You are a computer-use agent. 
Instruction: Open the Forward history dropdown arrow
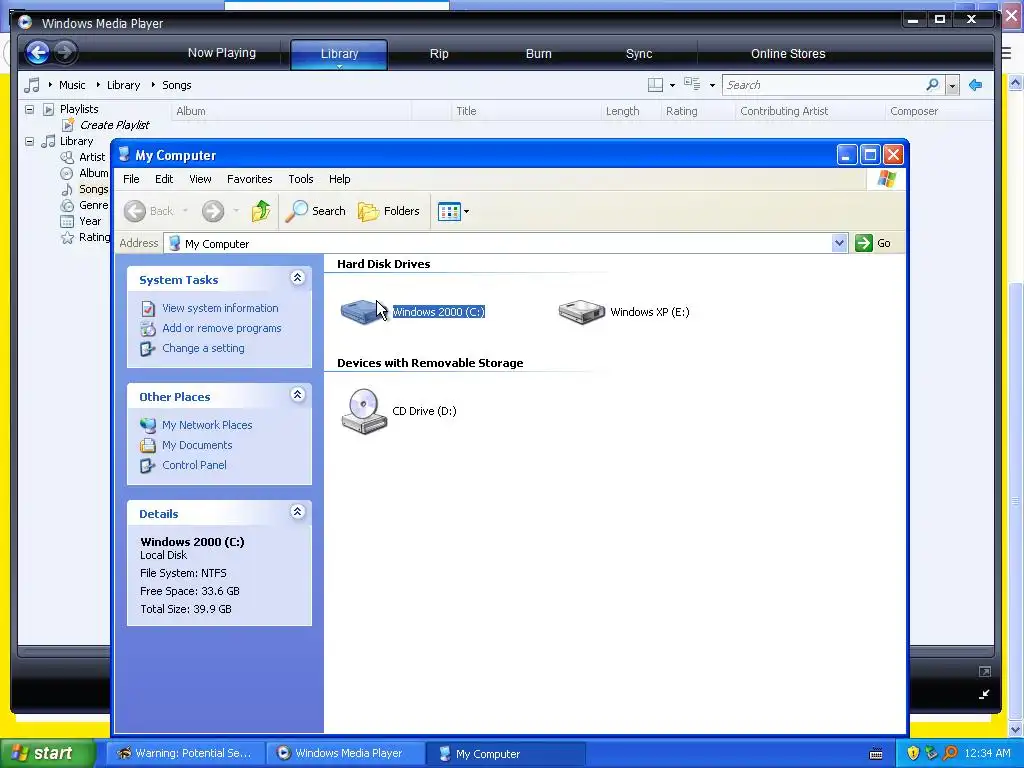click(236, 211)
